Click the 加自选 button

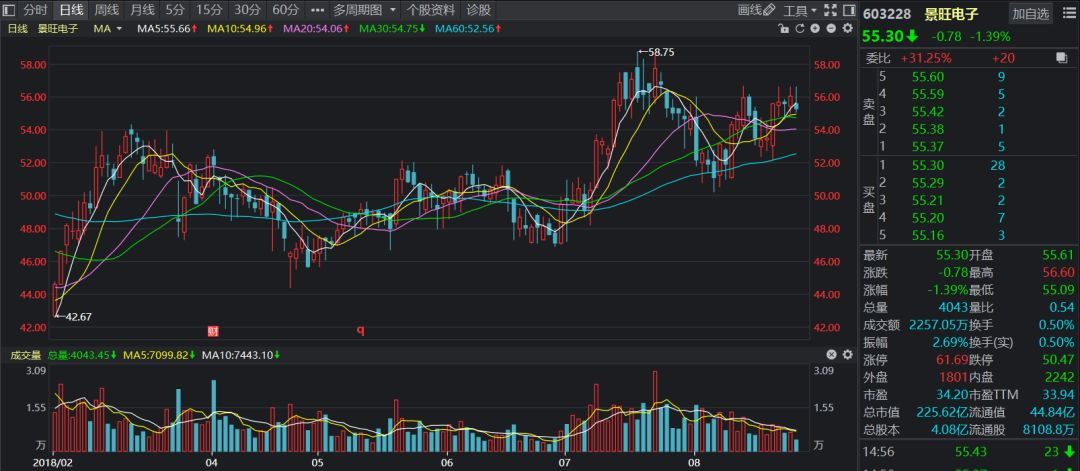pos(1030,13)
